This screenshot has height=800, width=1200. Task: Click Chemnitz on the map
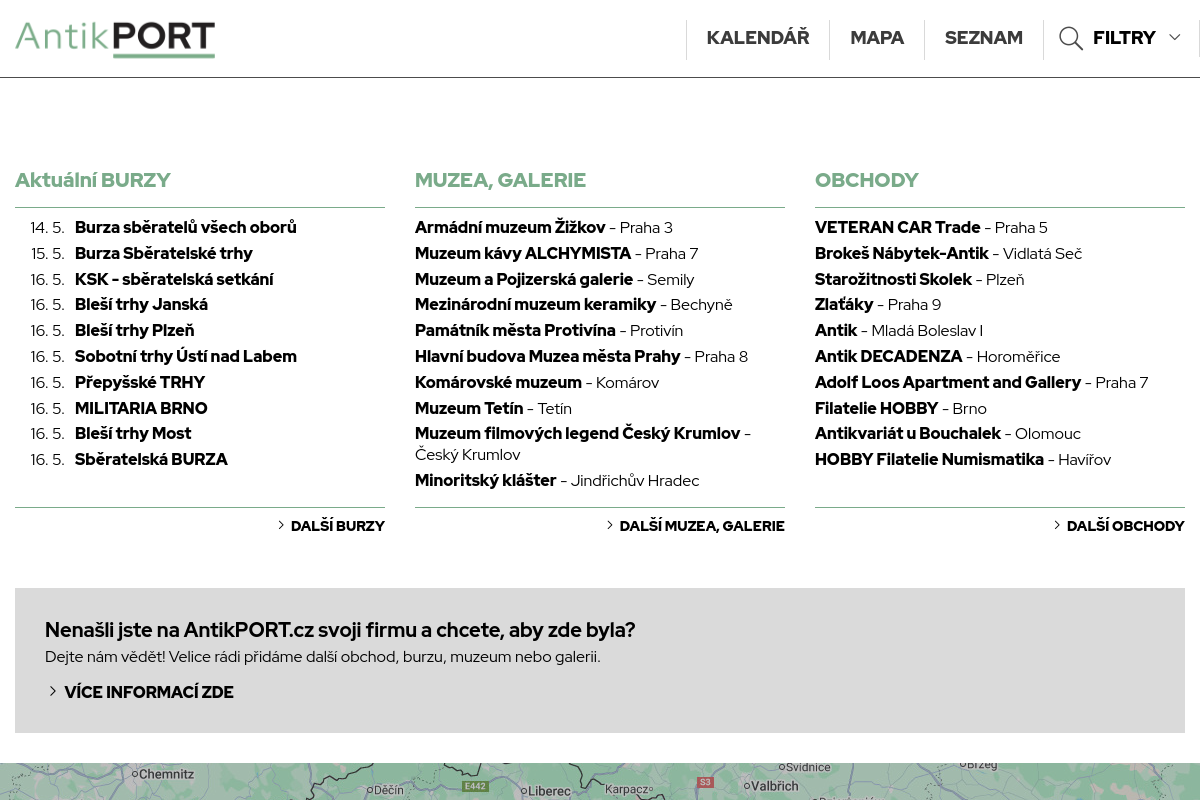point(164,774)
